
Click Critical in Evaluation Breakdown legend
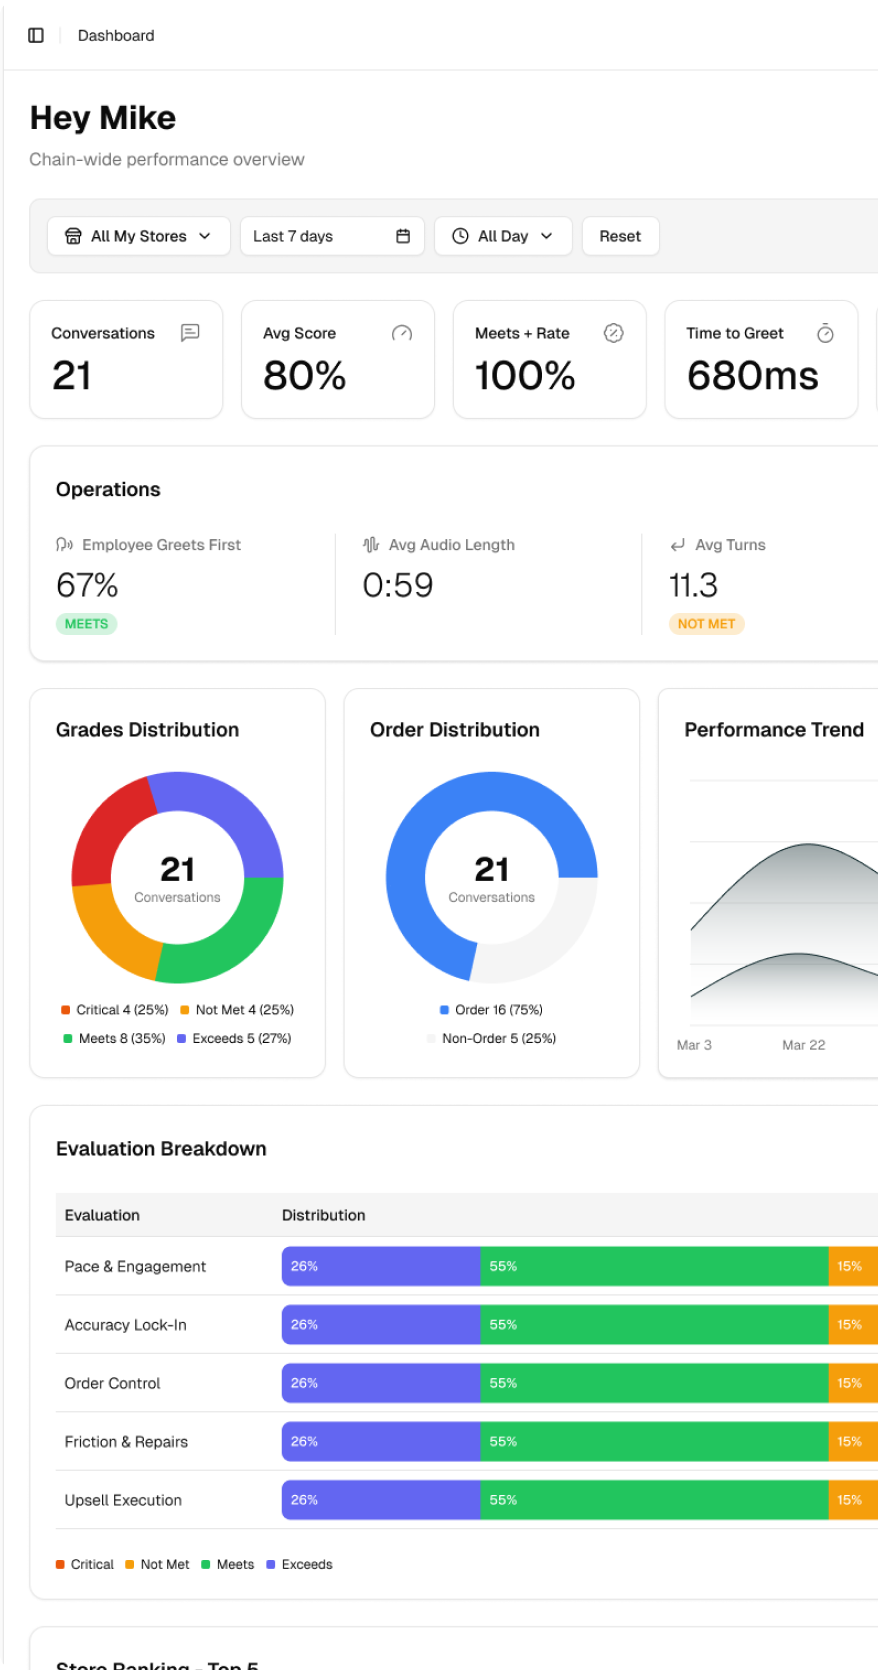coord(85,1564)
